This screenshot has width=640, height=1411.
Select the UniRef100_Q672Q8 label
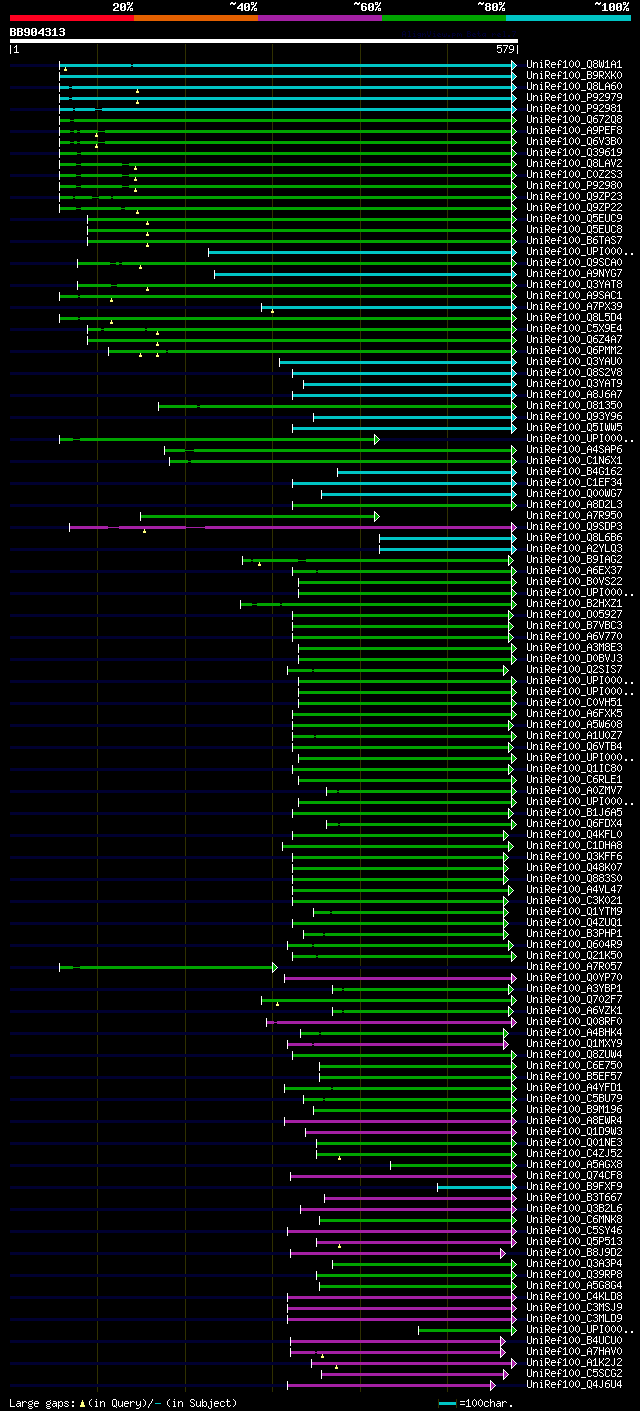[574, 120]
